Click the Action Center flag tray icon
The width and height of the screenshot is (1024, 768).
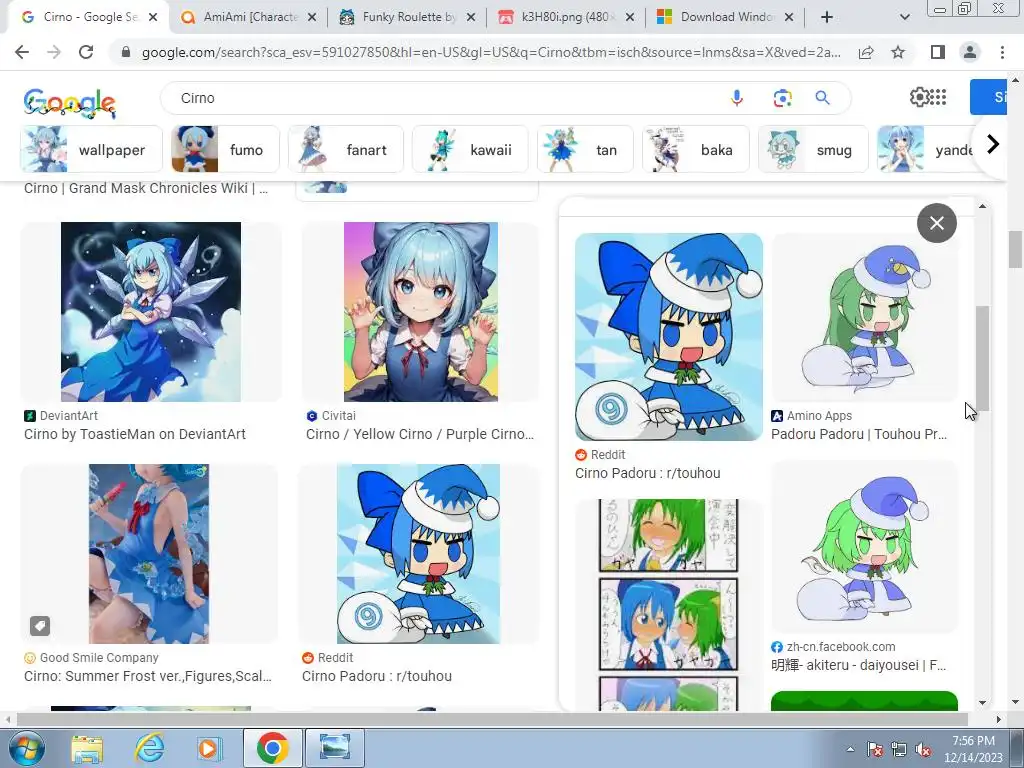coord(875,750)
